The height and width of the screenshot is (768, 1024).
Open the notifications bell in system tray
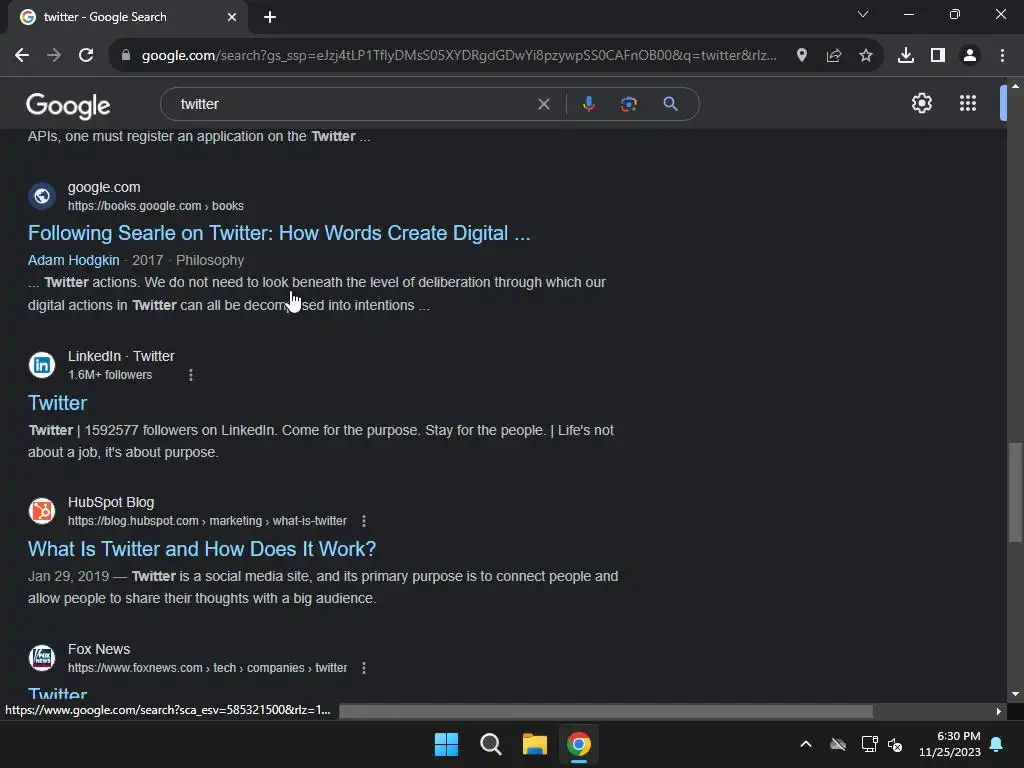pyautogui.click(x=997, y=744)
